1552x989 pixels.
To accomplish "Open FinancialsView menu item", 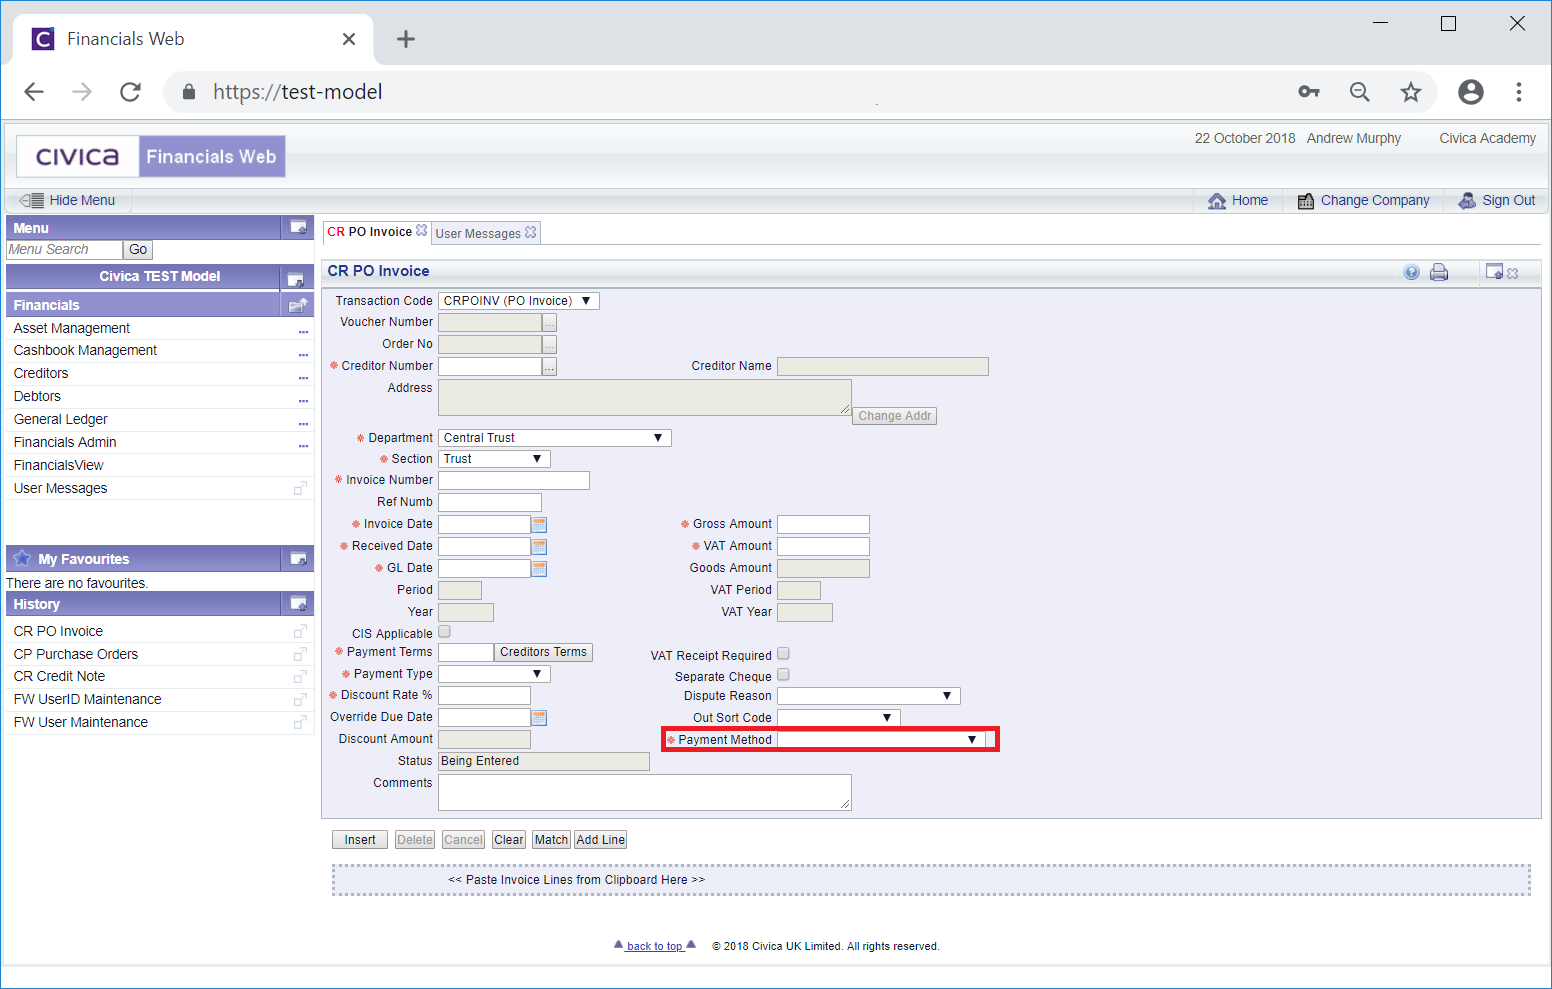I will pos(58,465).
